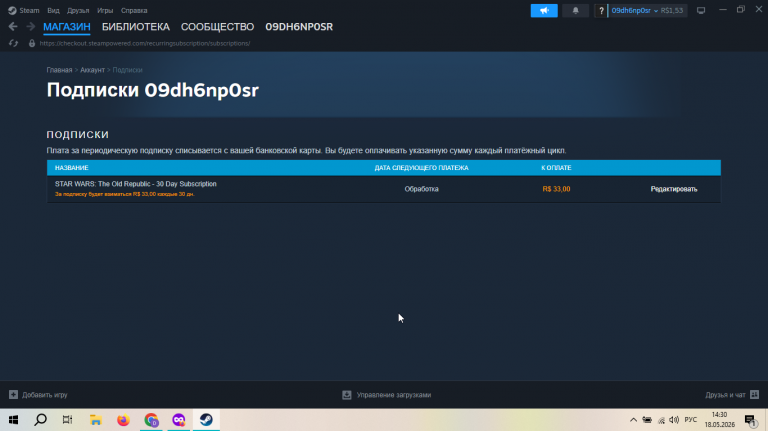
Task: Launch Firefox from the taskbar
Action: [123, 420]
